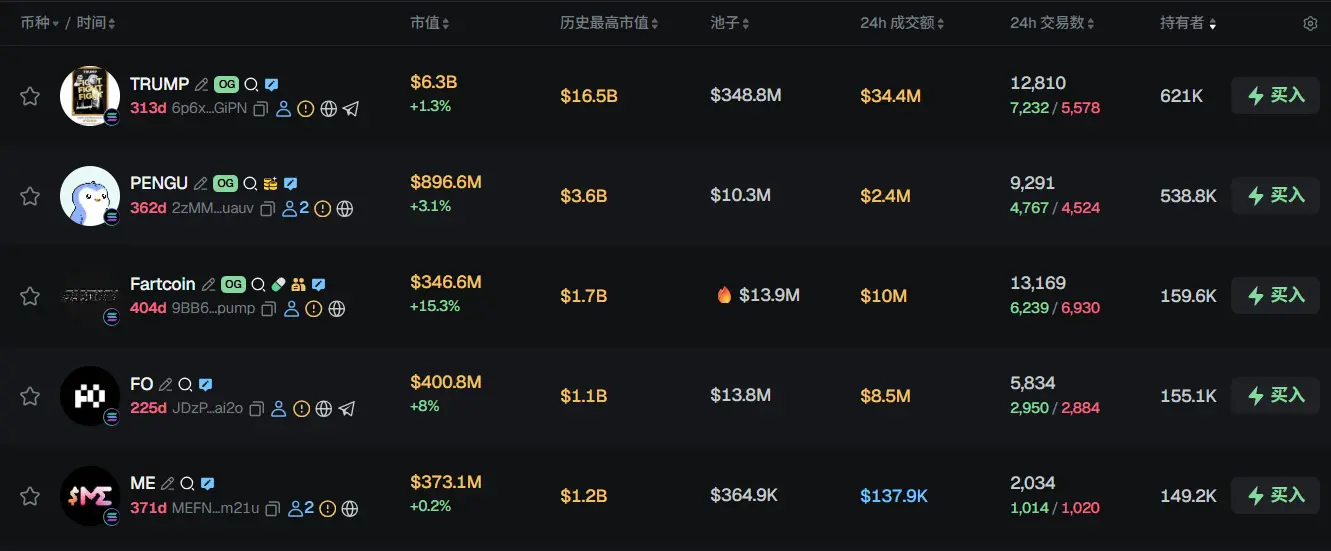Star the Fartcoin token row
The height and width of the screenshot is (551, 1331).
(30, 296)
